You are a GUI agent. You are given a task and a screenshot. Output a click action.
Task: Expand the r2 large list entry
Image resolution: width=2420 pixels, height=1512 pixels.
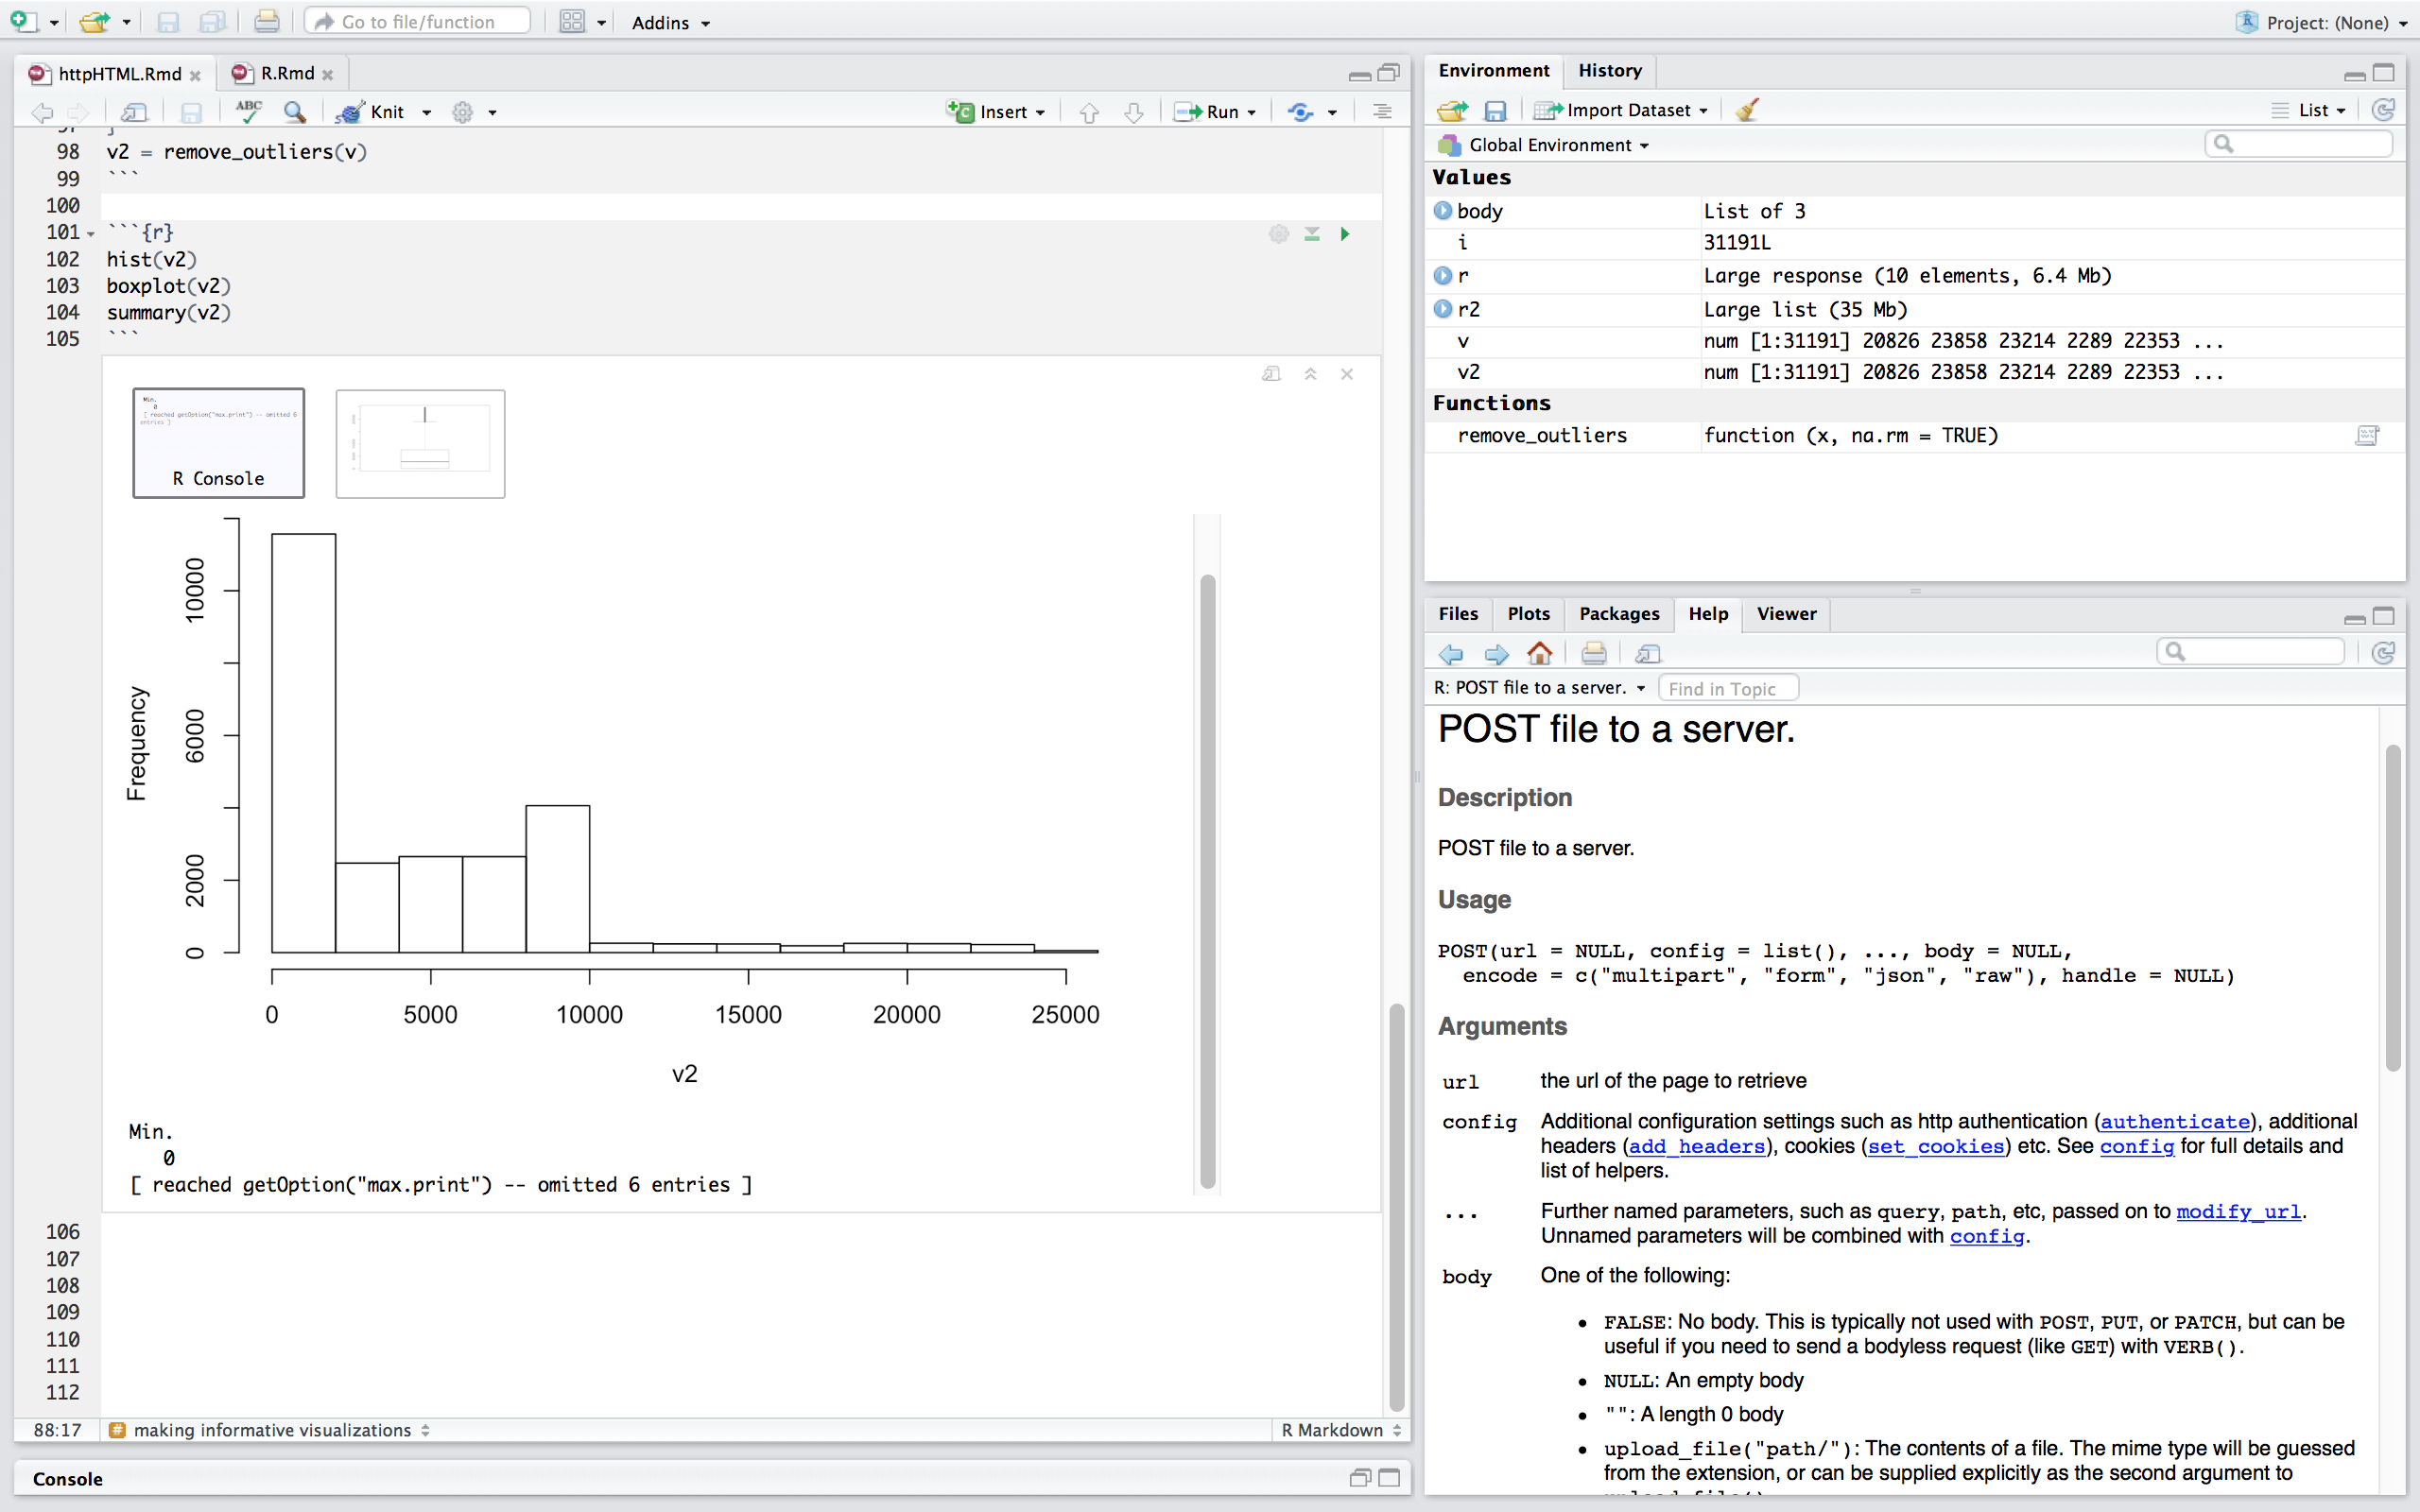pos(1443,309)
